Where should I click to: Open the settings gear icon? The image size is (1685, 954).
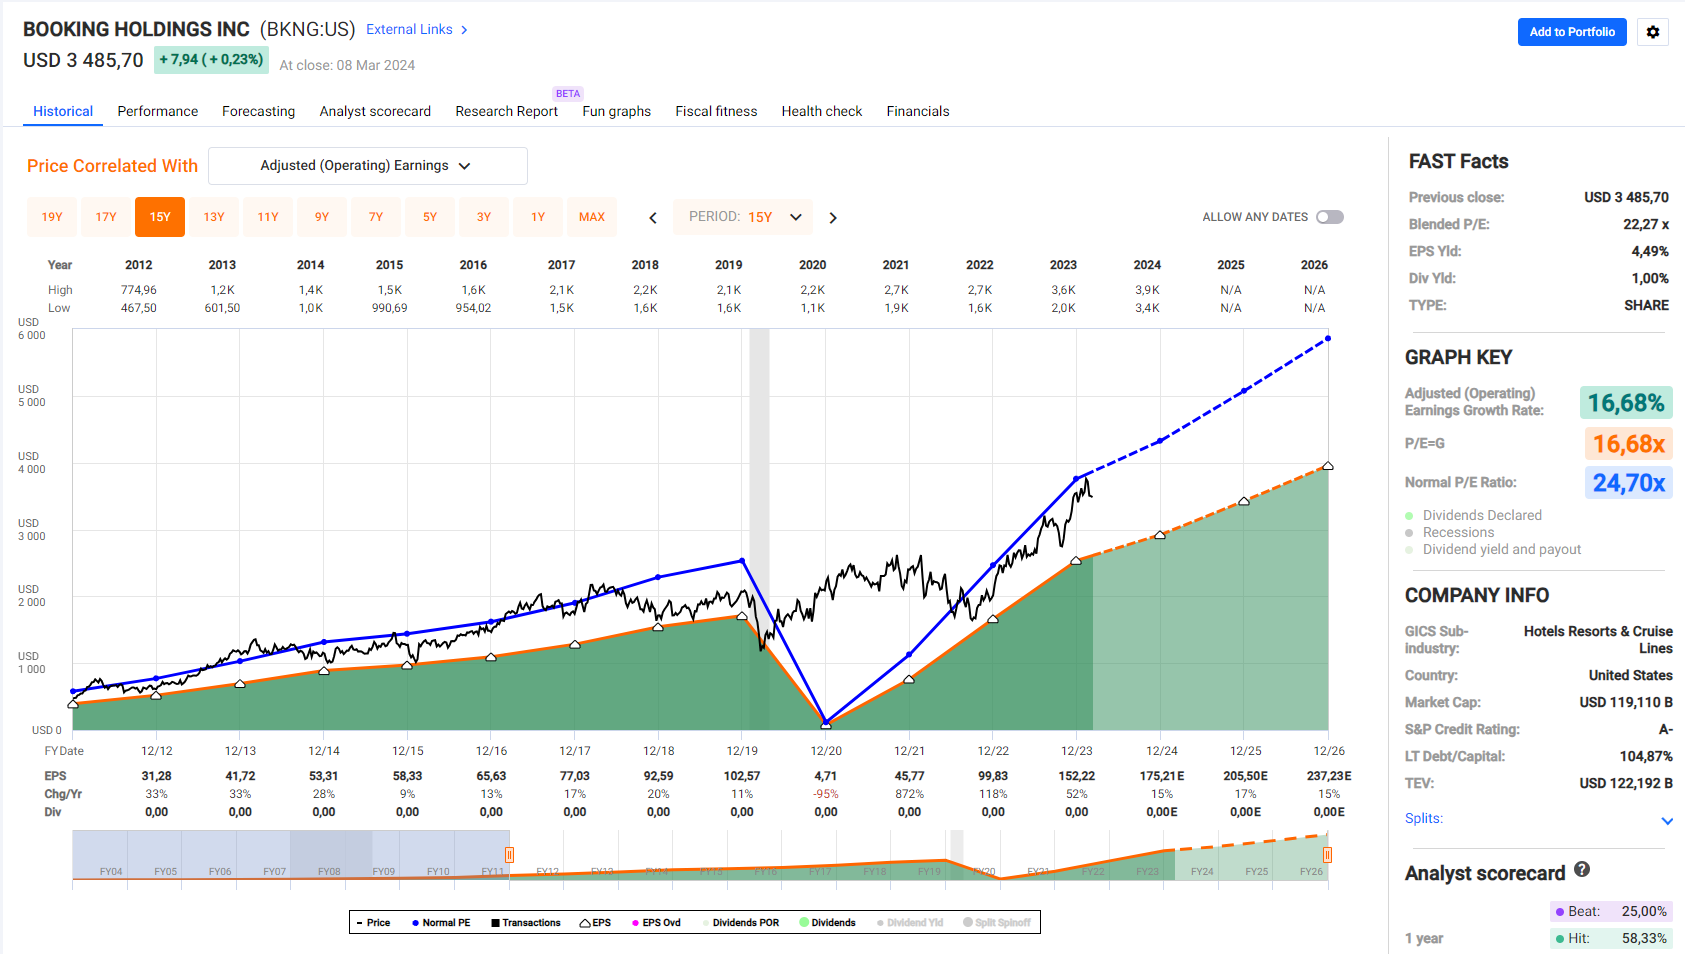pyautogui.click(x=1652, y=32)
